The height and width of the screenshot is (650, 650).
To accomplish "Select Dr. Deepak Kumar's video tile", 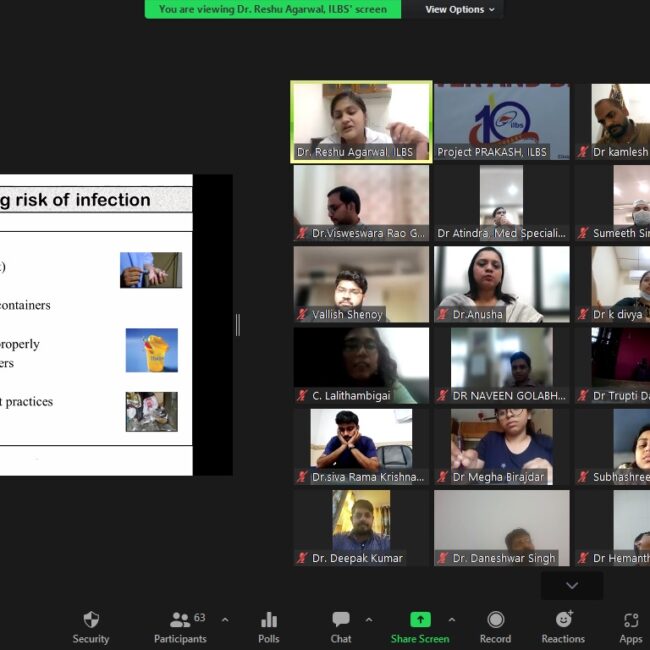I will (361, 526).
